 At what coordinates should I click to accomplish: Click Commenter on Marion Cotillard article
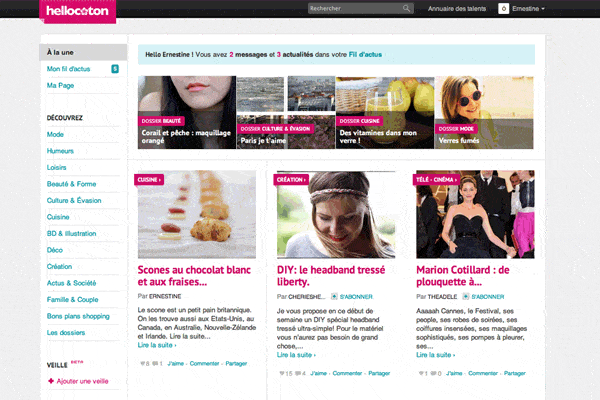[x=483, y=374]
